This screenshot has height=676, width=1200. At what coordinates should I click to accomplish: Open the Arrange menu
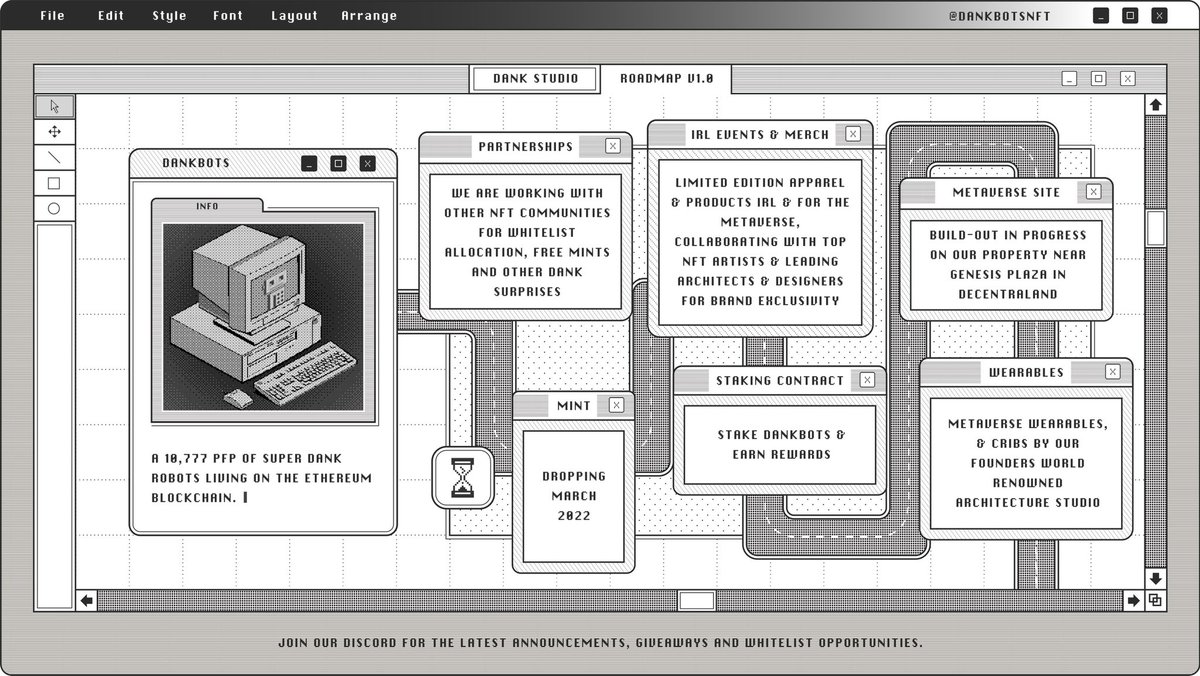point(369,15)
